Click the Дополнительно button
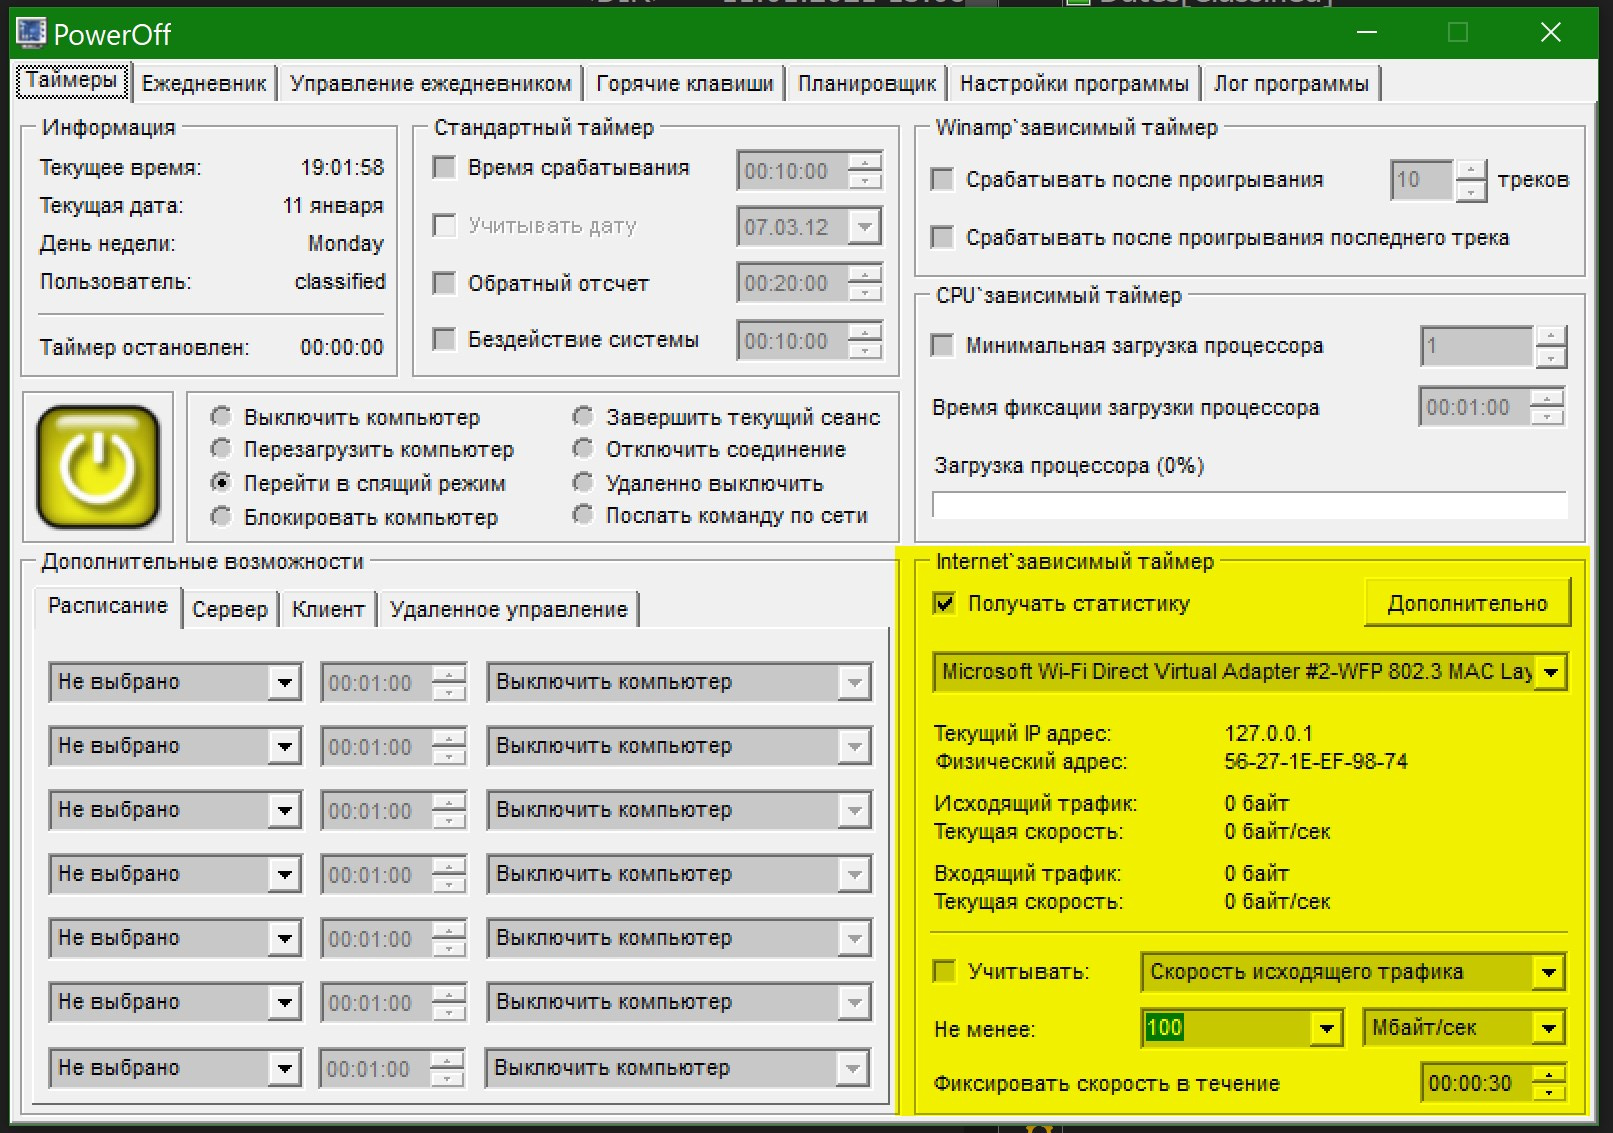This screenshot has width=1613, height=1133. pyautogui.click(x=1467, y=603)
